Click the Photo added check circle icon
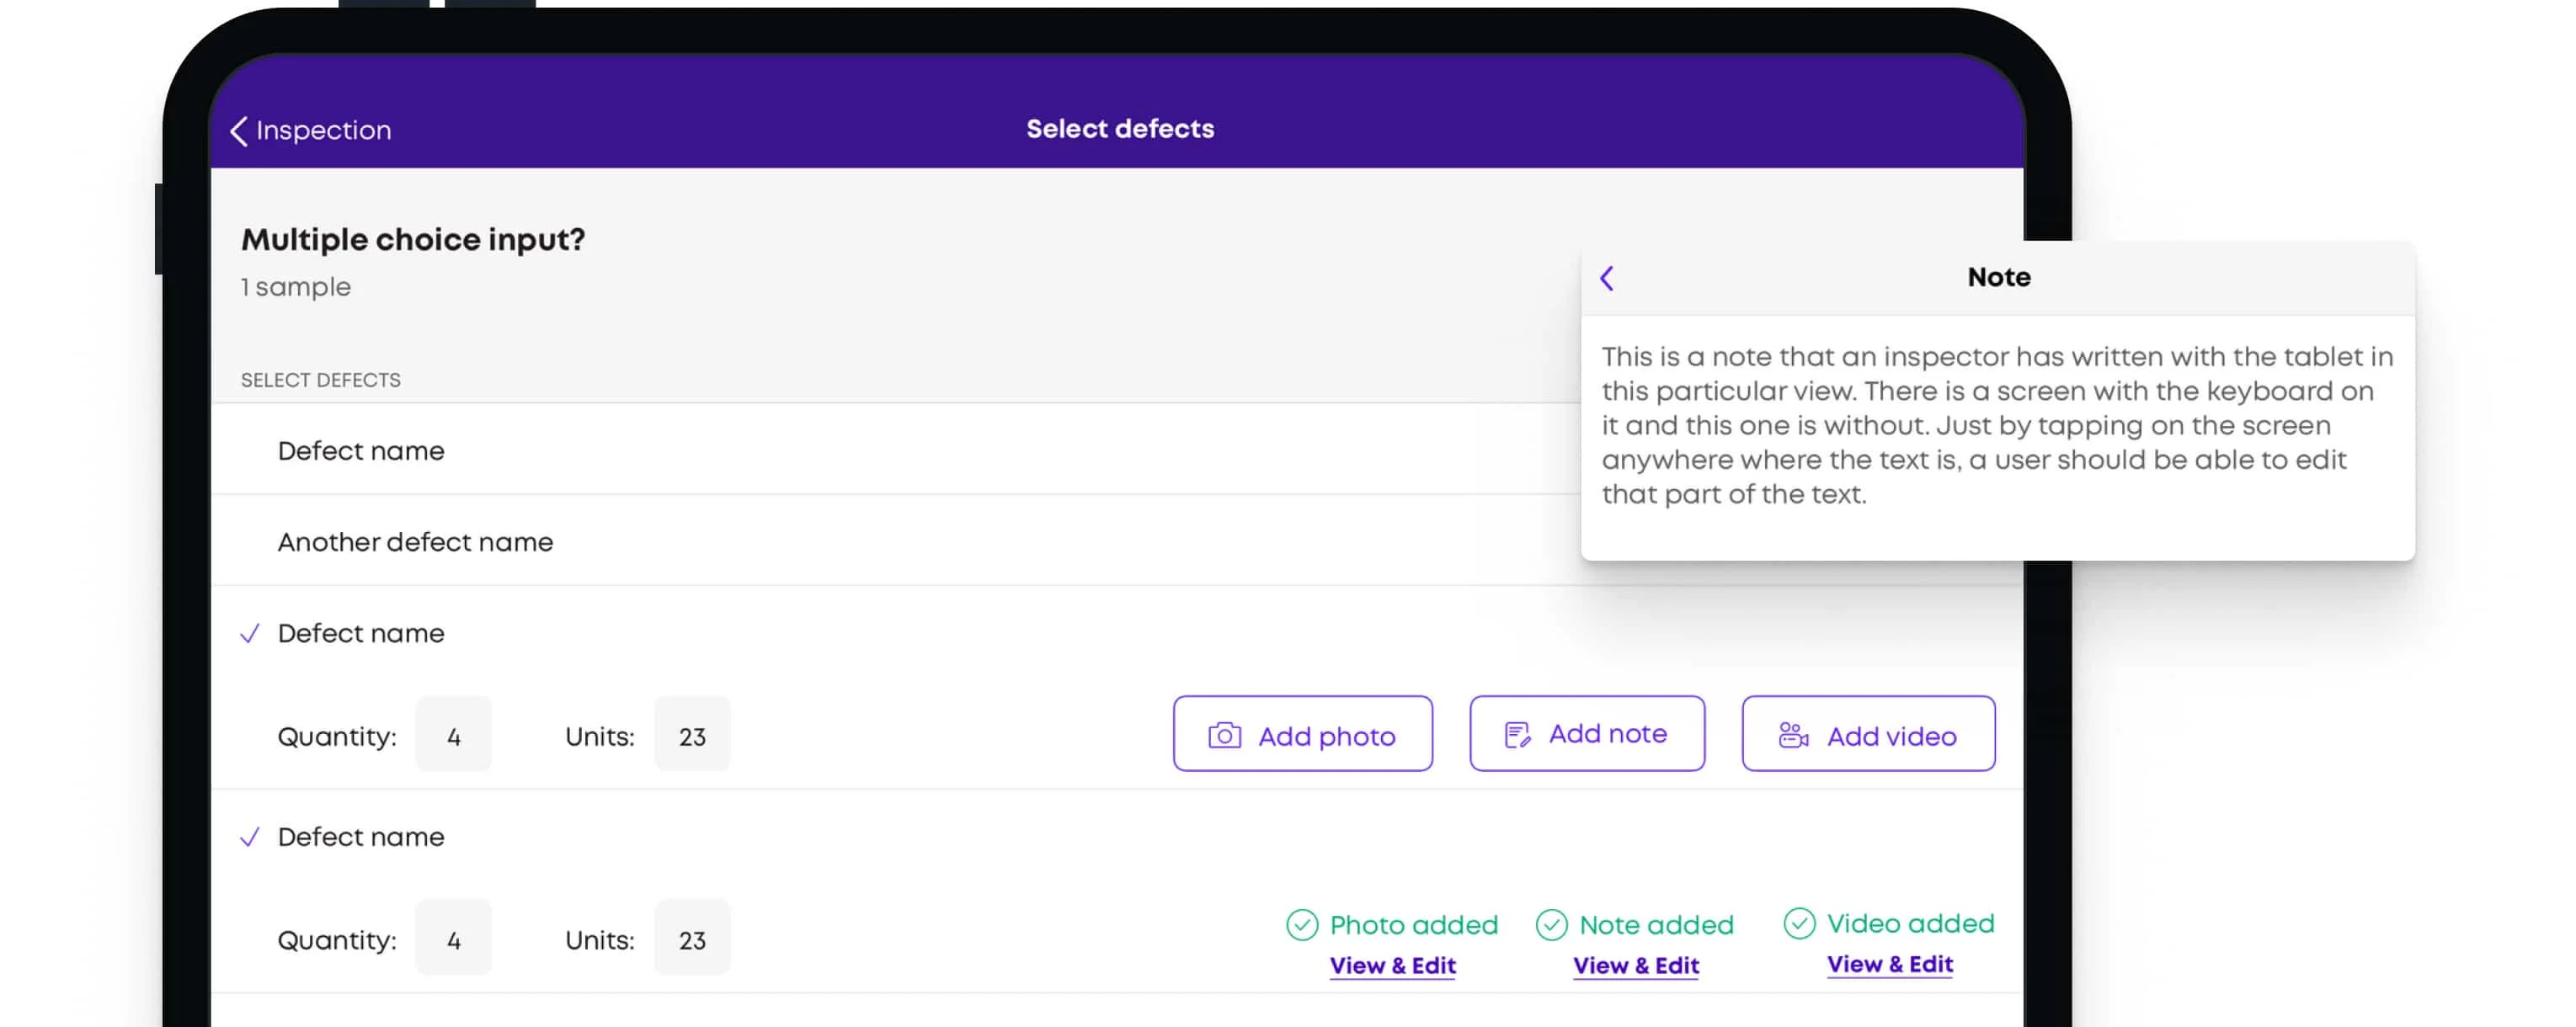This screenshot has height=1027, width=2576. coord(1301,925)
